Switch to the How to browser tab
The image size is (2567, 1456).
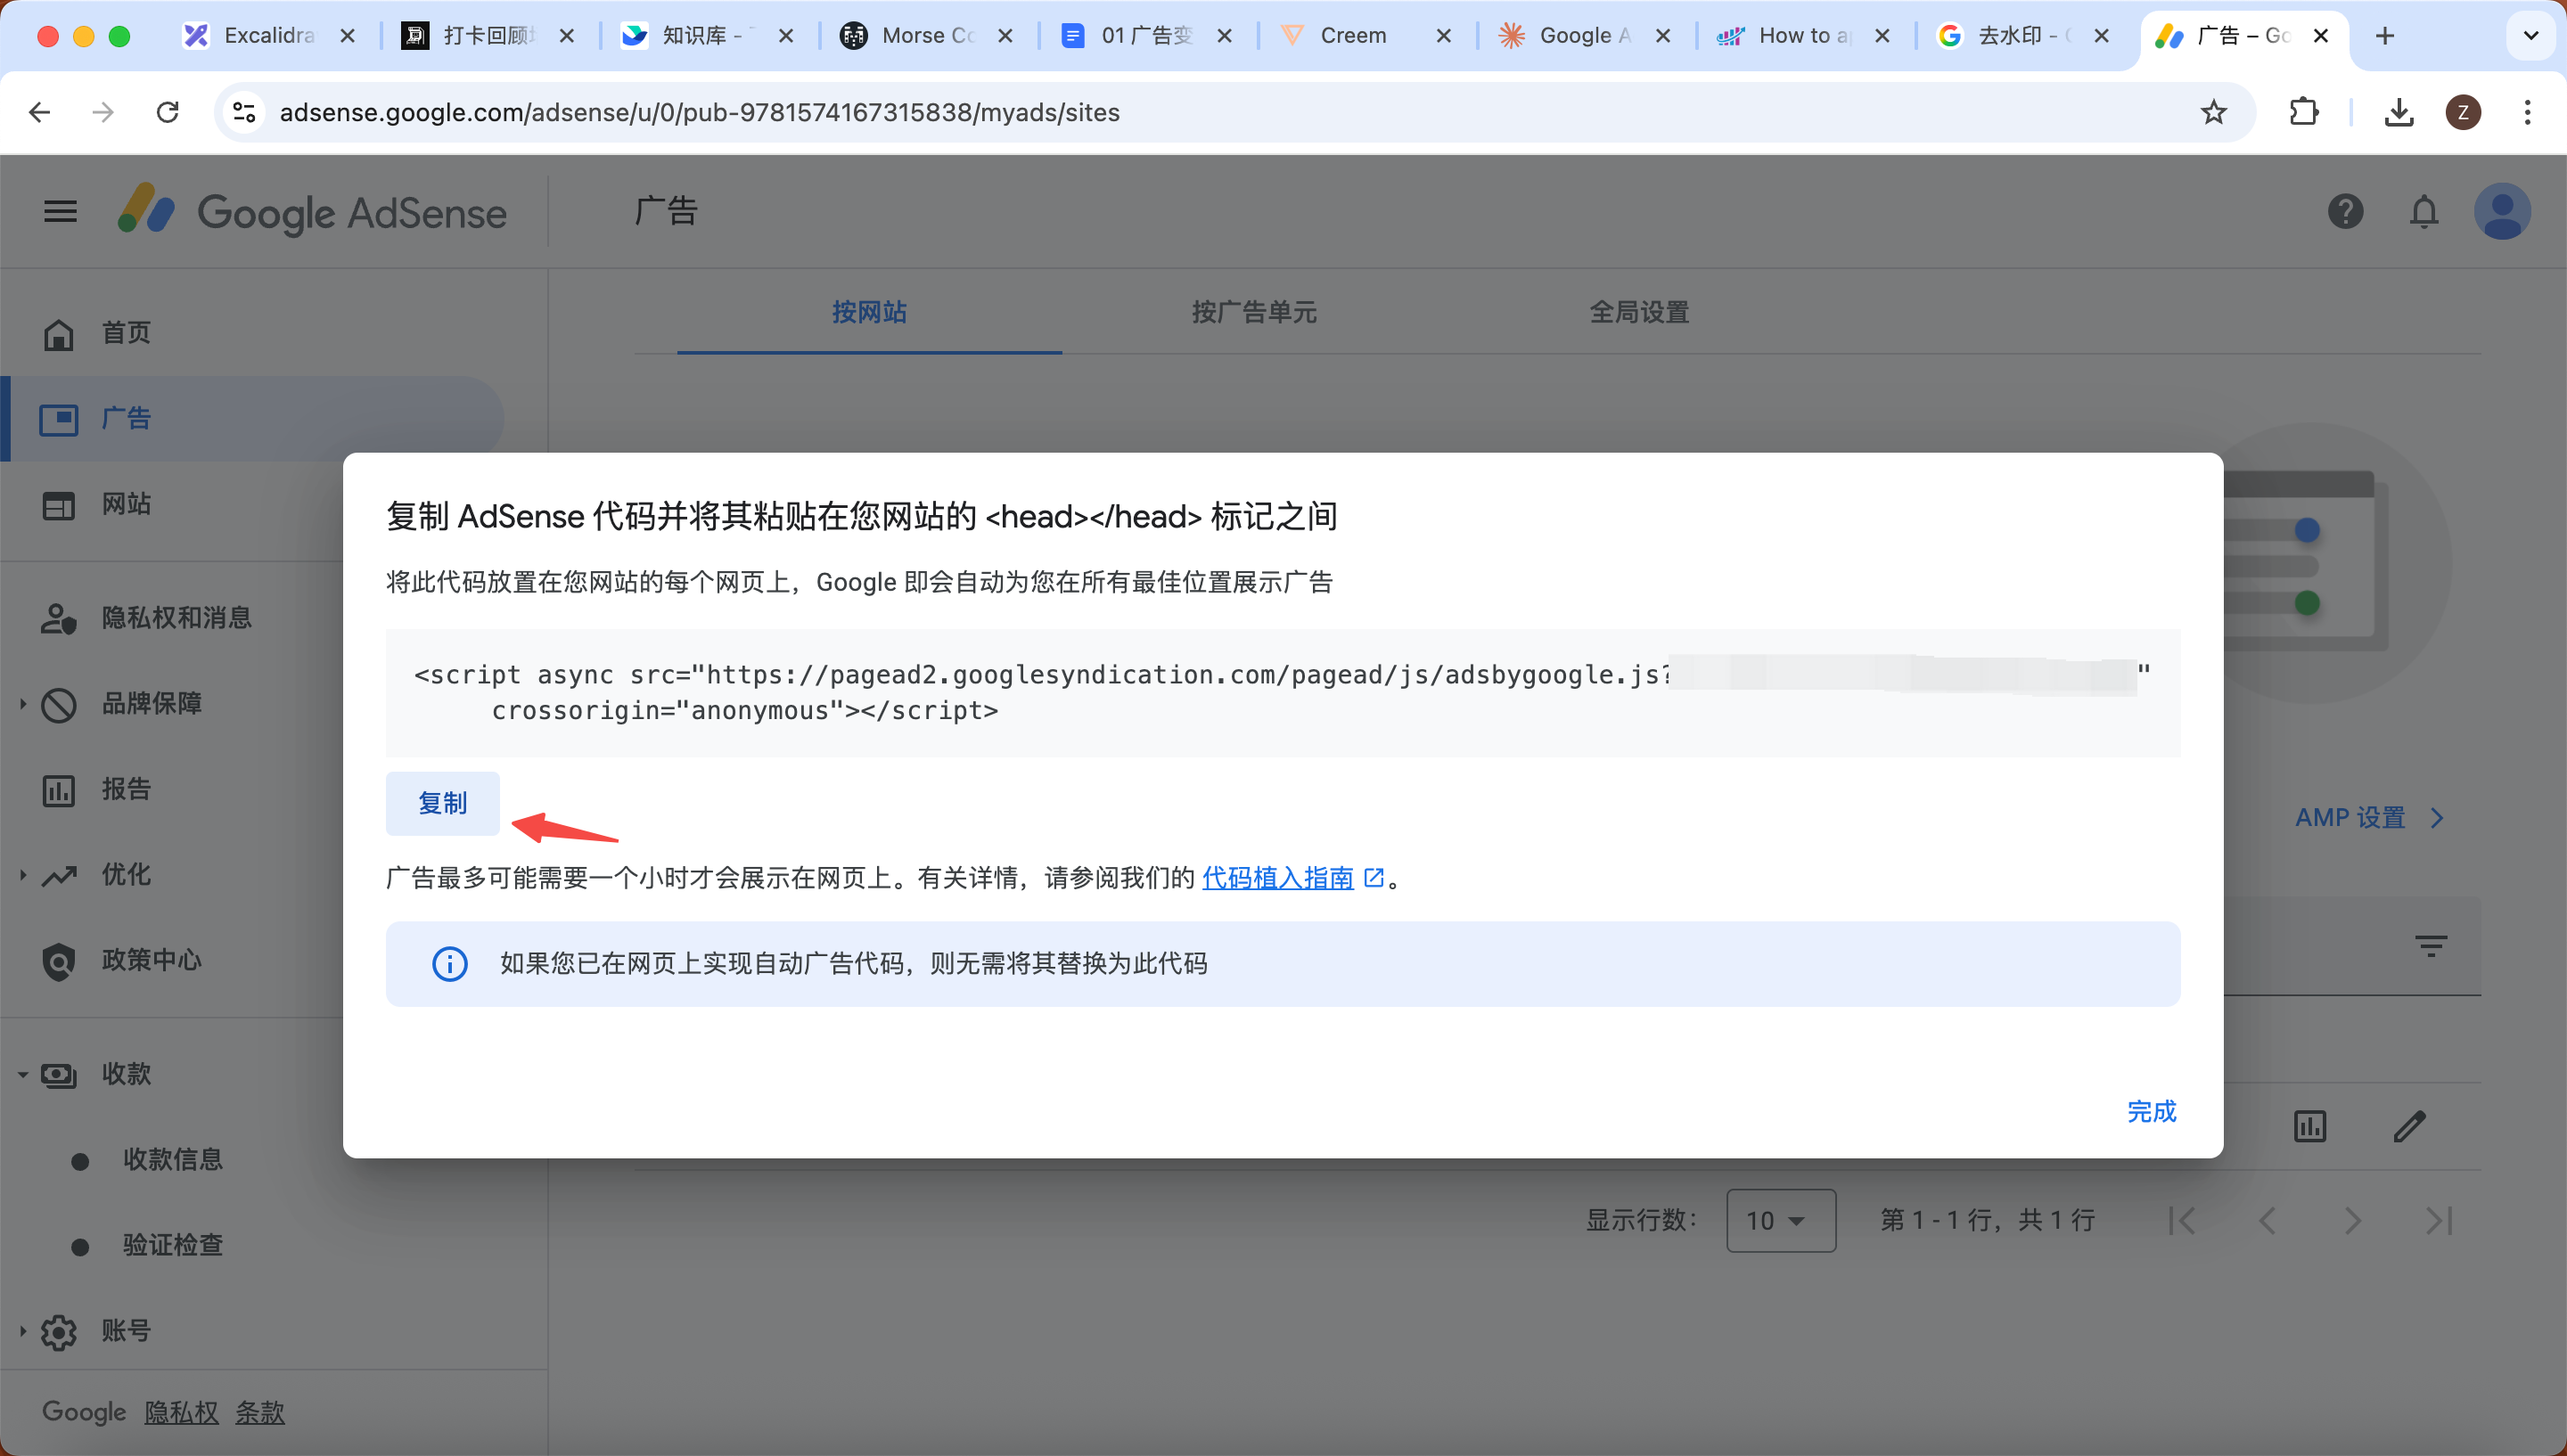tap(1805, 36)
